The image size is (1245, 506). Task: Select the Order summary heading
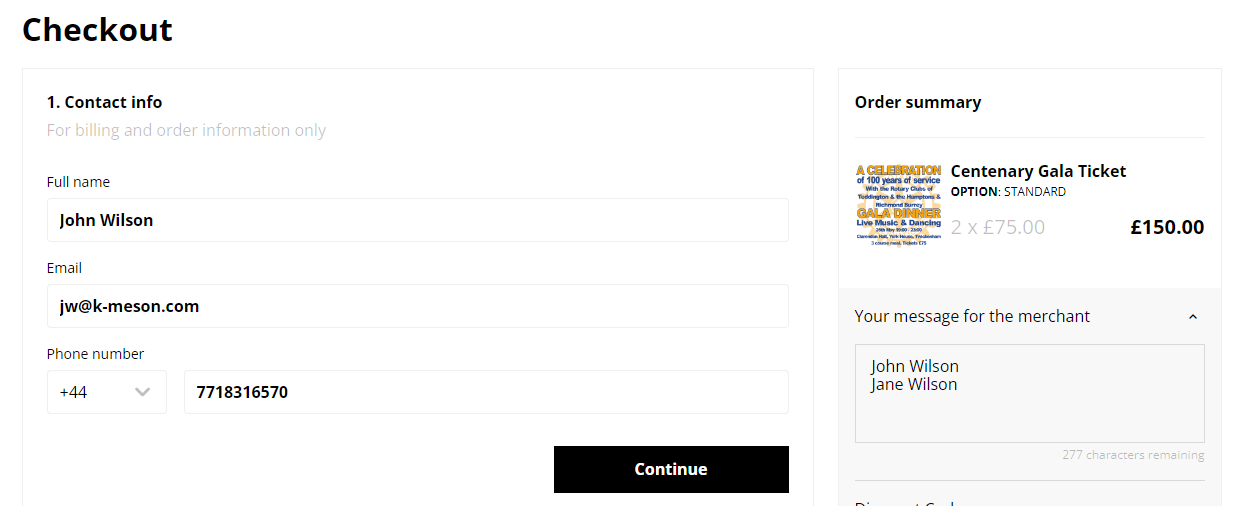918,102
